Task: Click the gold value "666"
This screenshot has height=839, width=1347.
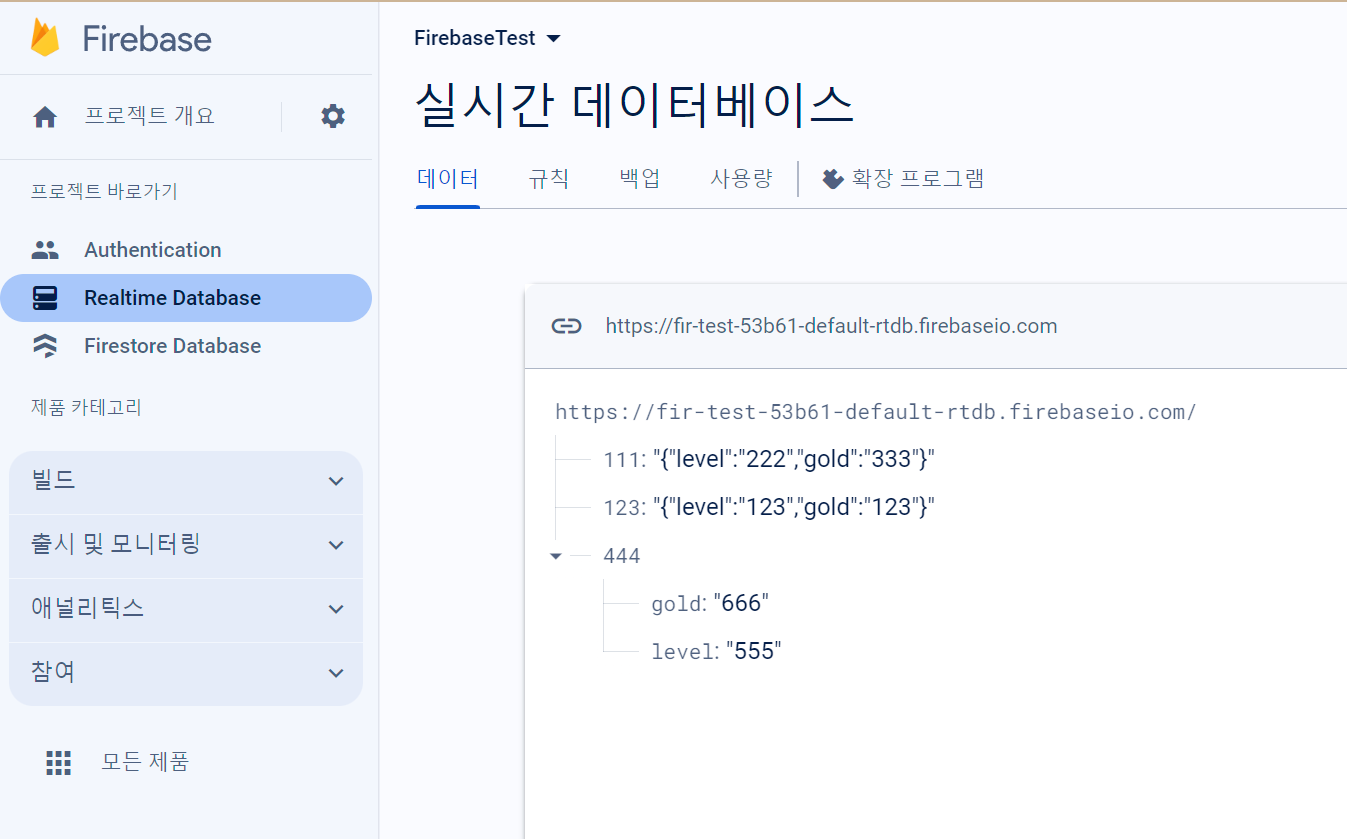Action: pos(741,603)
